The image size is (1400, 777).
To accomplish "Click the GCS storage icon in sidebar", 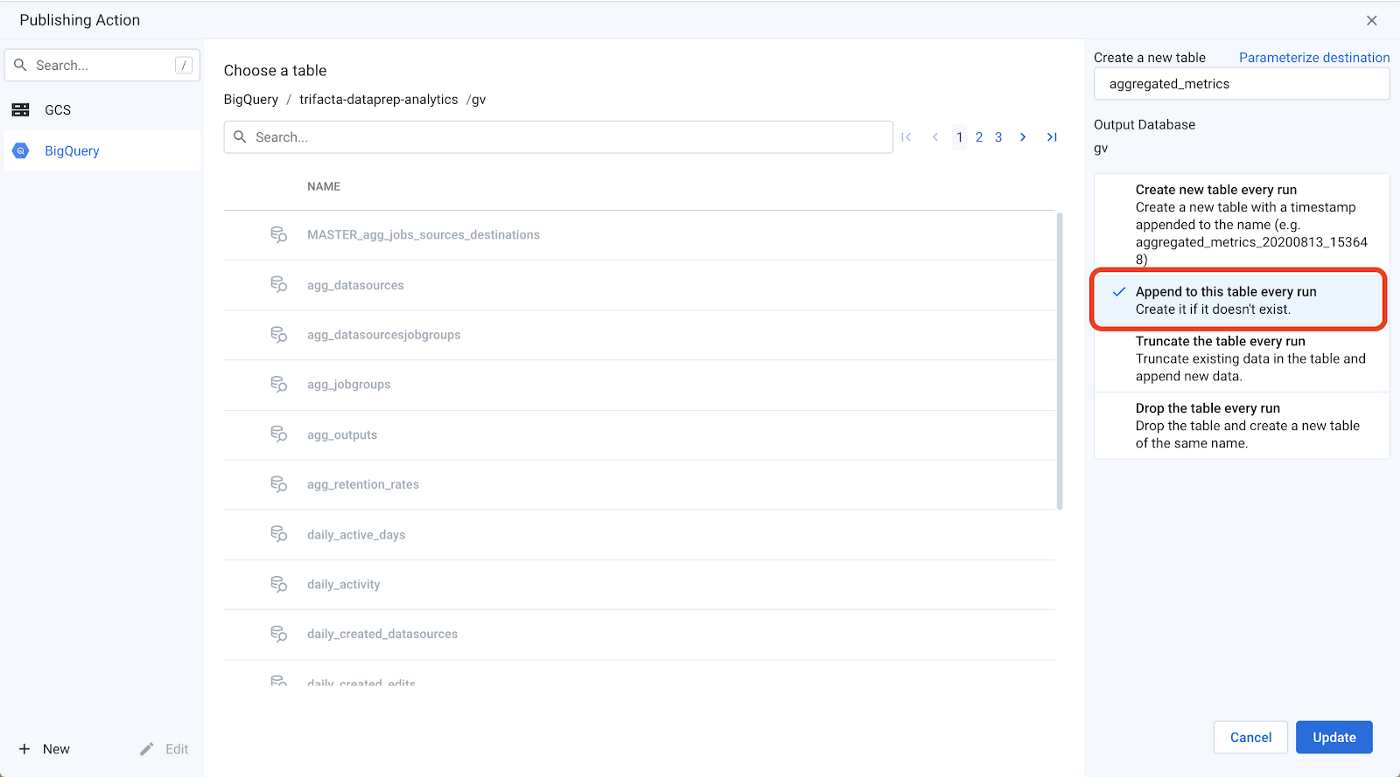I will [20, 110].
